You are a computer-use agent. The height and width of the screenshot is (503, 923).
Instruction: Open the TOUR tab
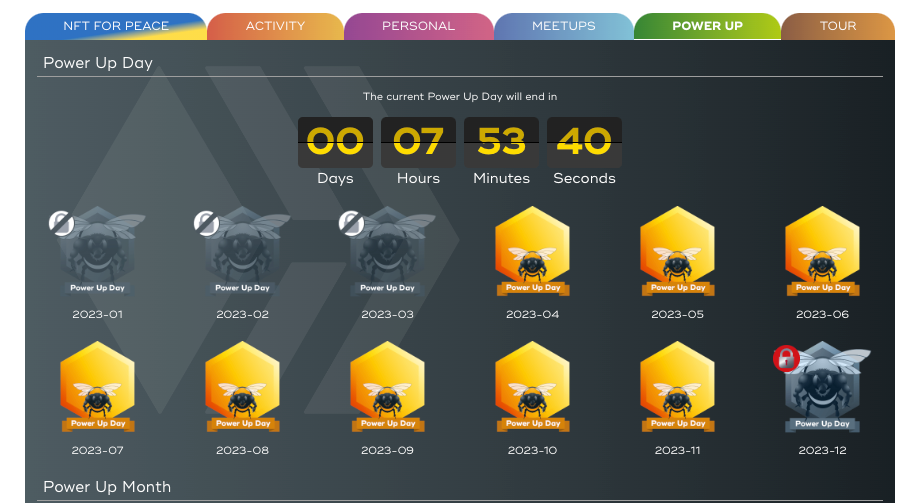(838, 26)
